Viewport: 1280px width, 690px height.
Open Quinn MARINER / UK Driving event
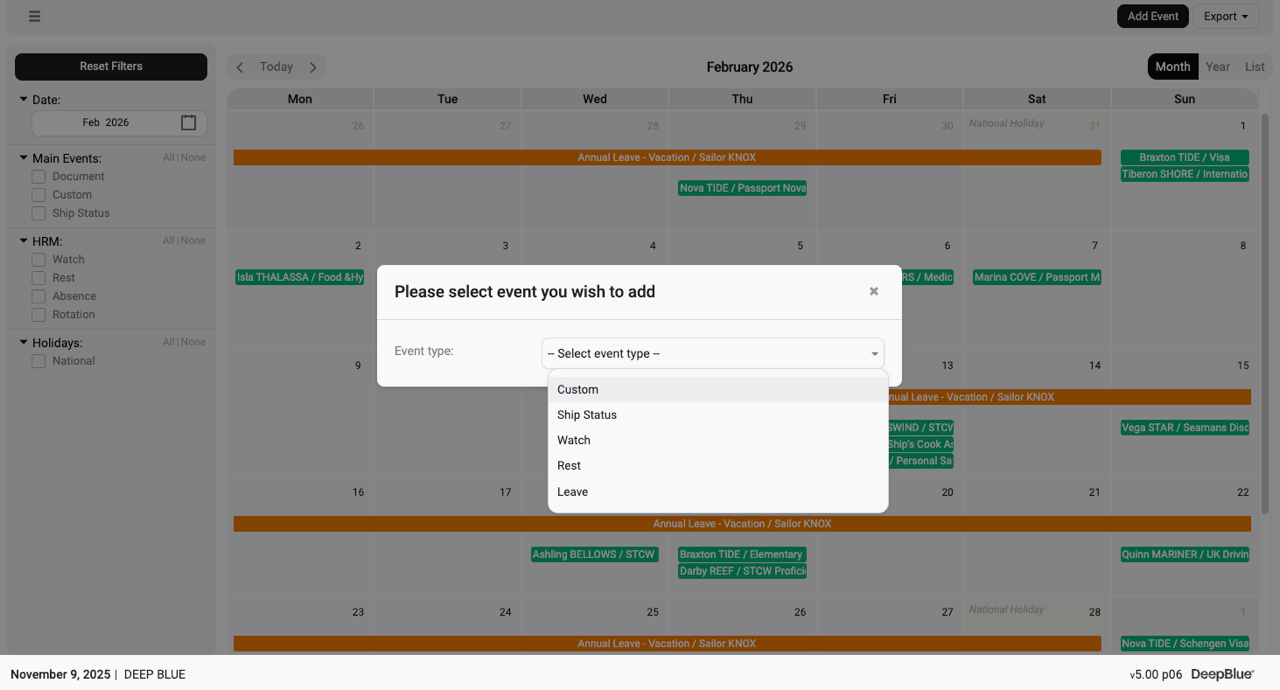(x=1185, y=554)
